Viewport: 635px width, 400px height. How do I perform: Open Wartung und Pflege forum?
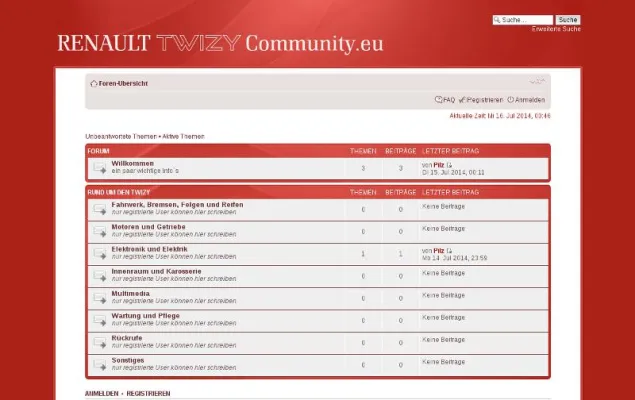tap(145, 315)
